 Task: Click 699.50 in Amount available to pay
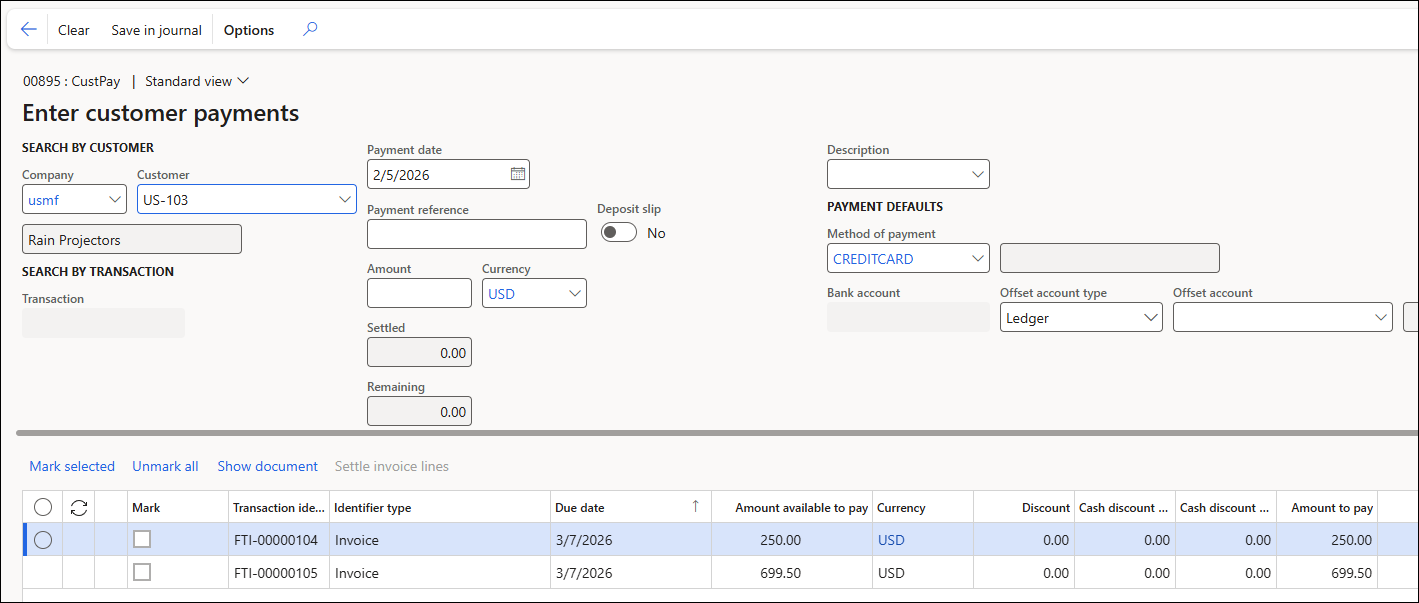[781, 573]
